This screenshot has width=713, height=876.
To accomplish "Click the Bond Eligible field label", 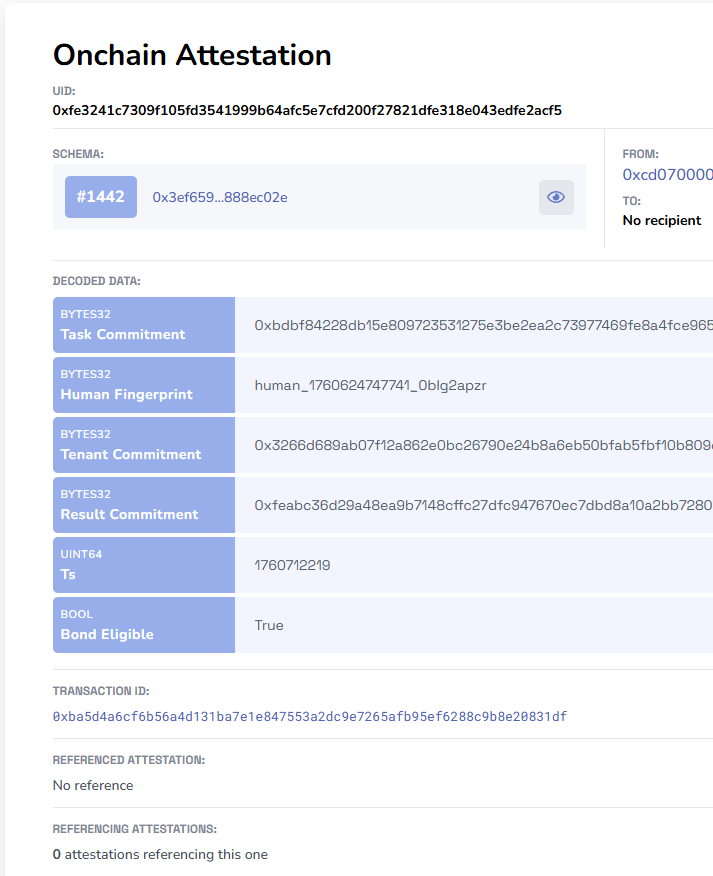I will point(107,634).
